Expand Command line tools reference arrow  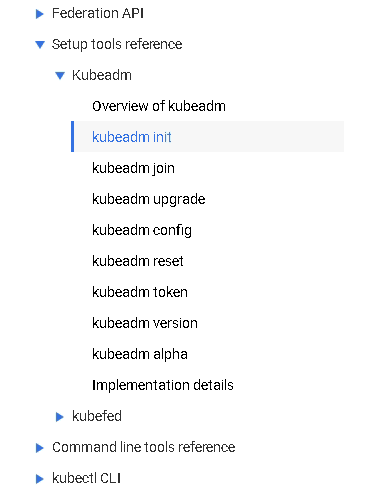pos(40,448)
